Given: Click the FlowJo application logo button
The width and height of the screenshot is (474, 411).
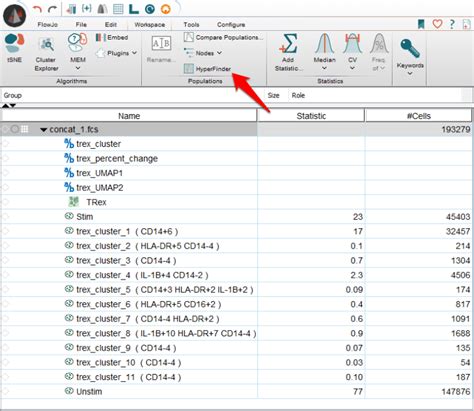Looking at the screenshot, I should [x=15, y=15].
